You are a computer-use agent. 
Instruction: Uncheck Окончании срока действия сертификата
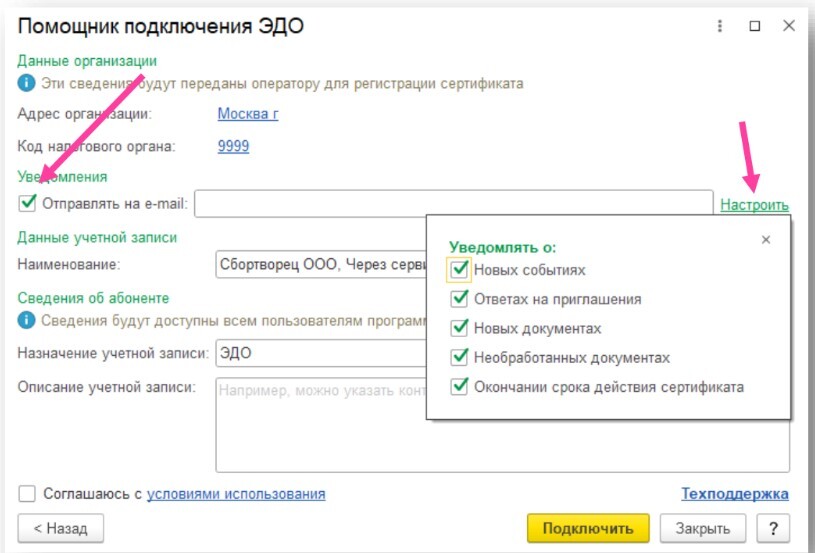tap(459, 387)
